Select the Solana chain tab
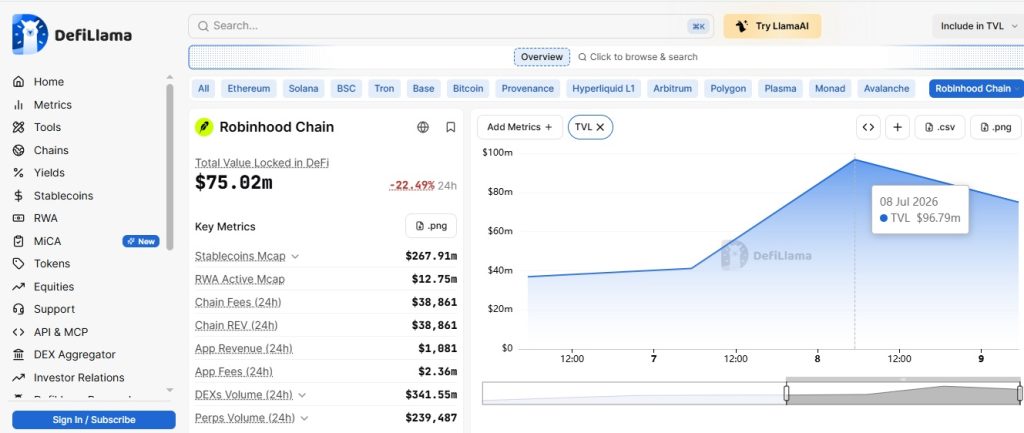1024x433 pixels. point(304,89)
